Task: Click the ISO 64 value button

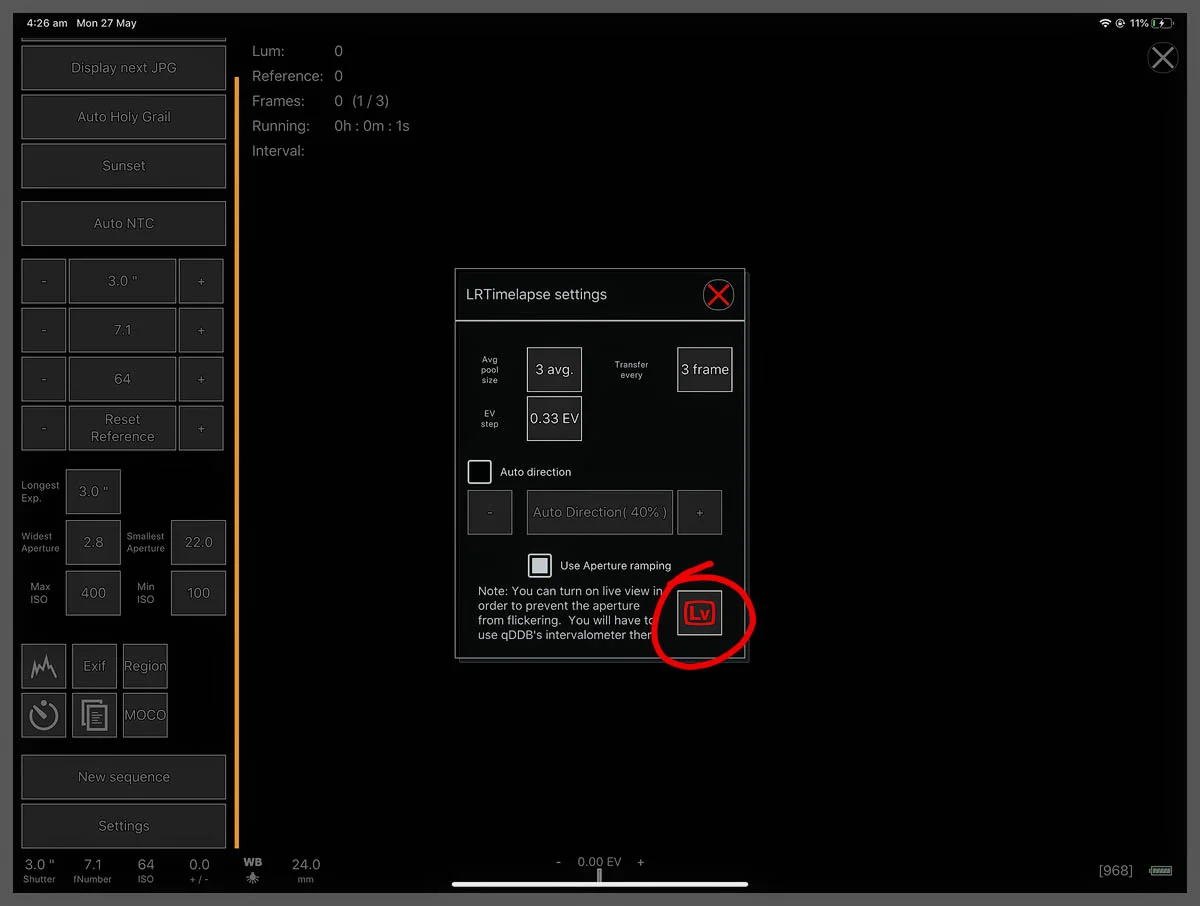Action: pos(122,379)
